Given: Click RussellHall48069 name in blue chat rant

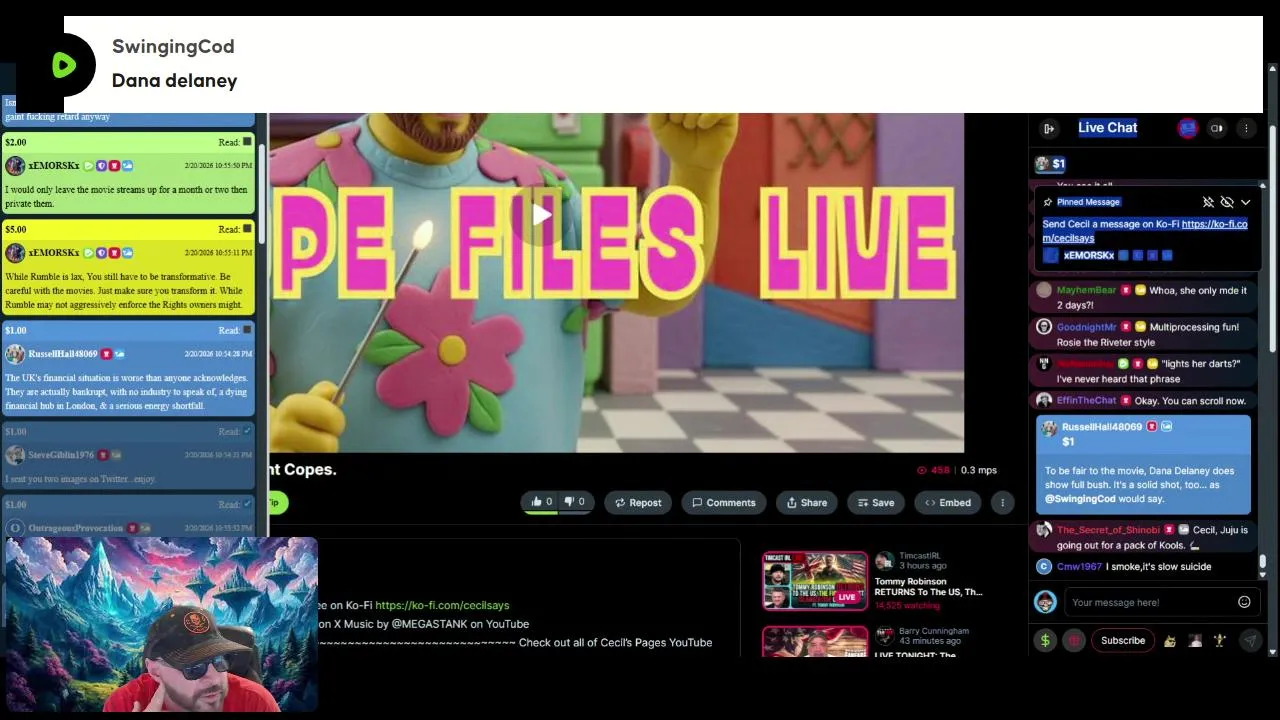Looking at the screenshot, I should [1101, 427].
